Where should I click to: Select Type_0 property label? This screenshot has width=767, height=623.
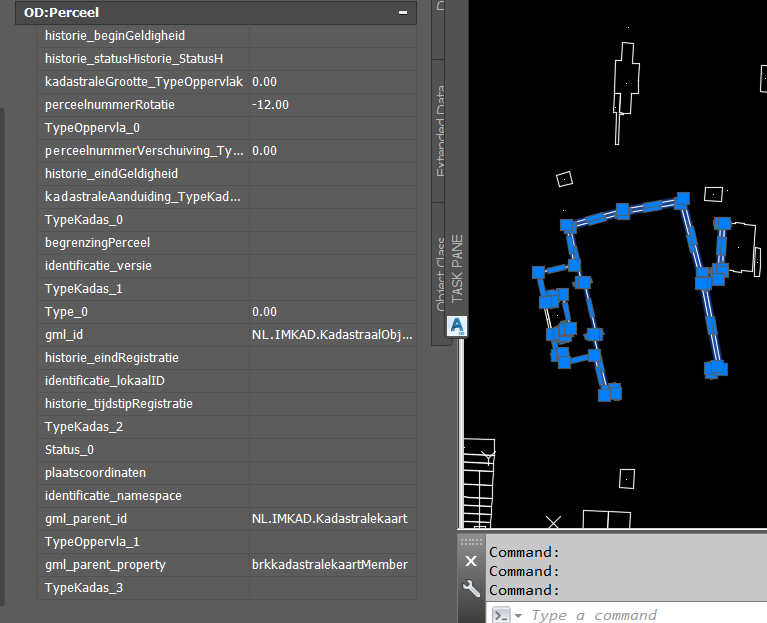67,312
